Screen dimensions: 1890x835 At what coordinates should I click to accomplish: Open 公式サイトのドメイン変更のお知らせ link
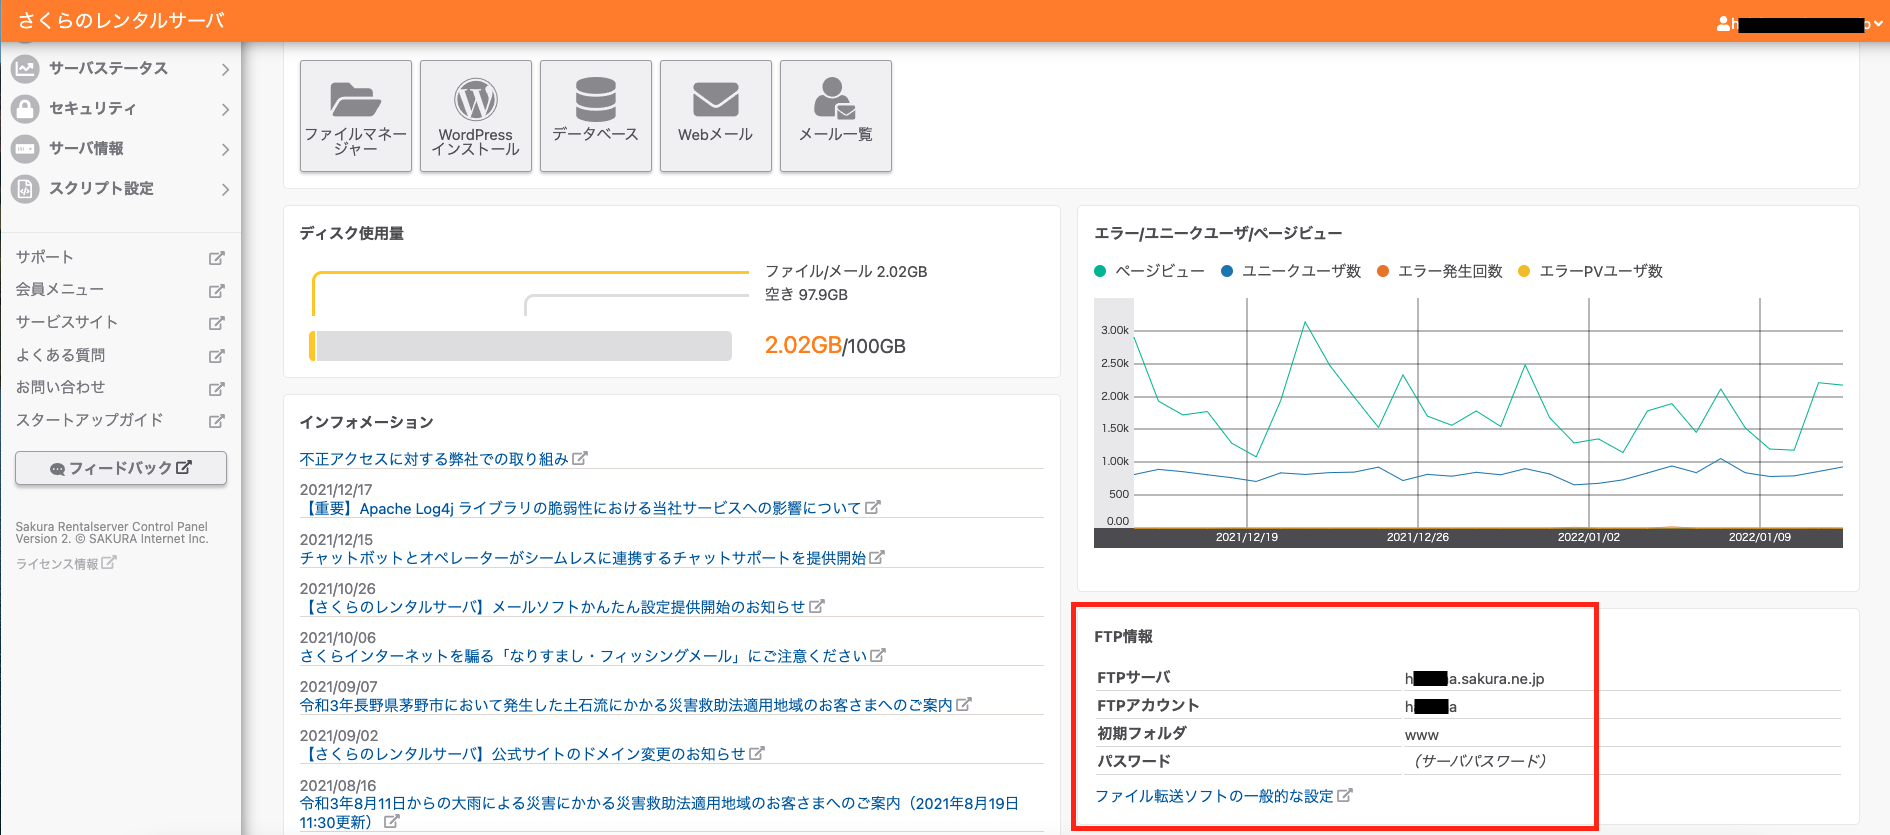tap(522, 753)
